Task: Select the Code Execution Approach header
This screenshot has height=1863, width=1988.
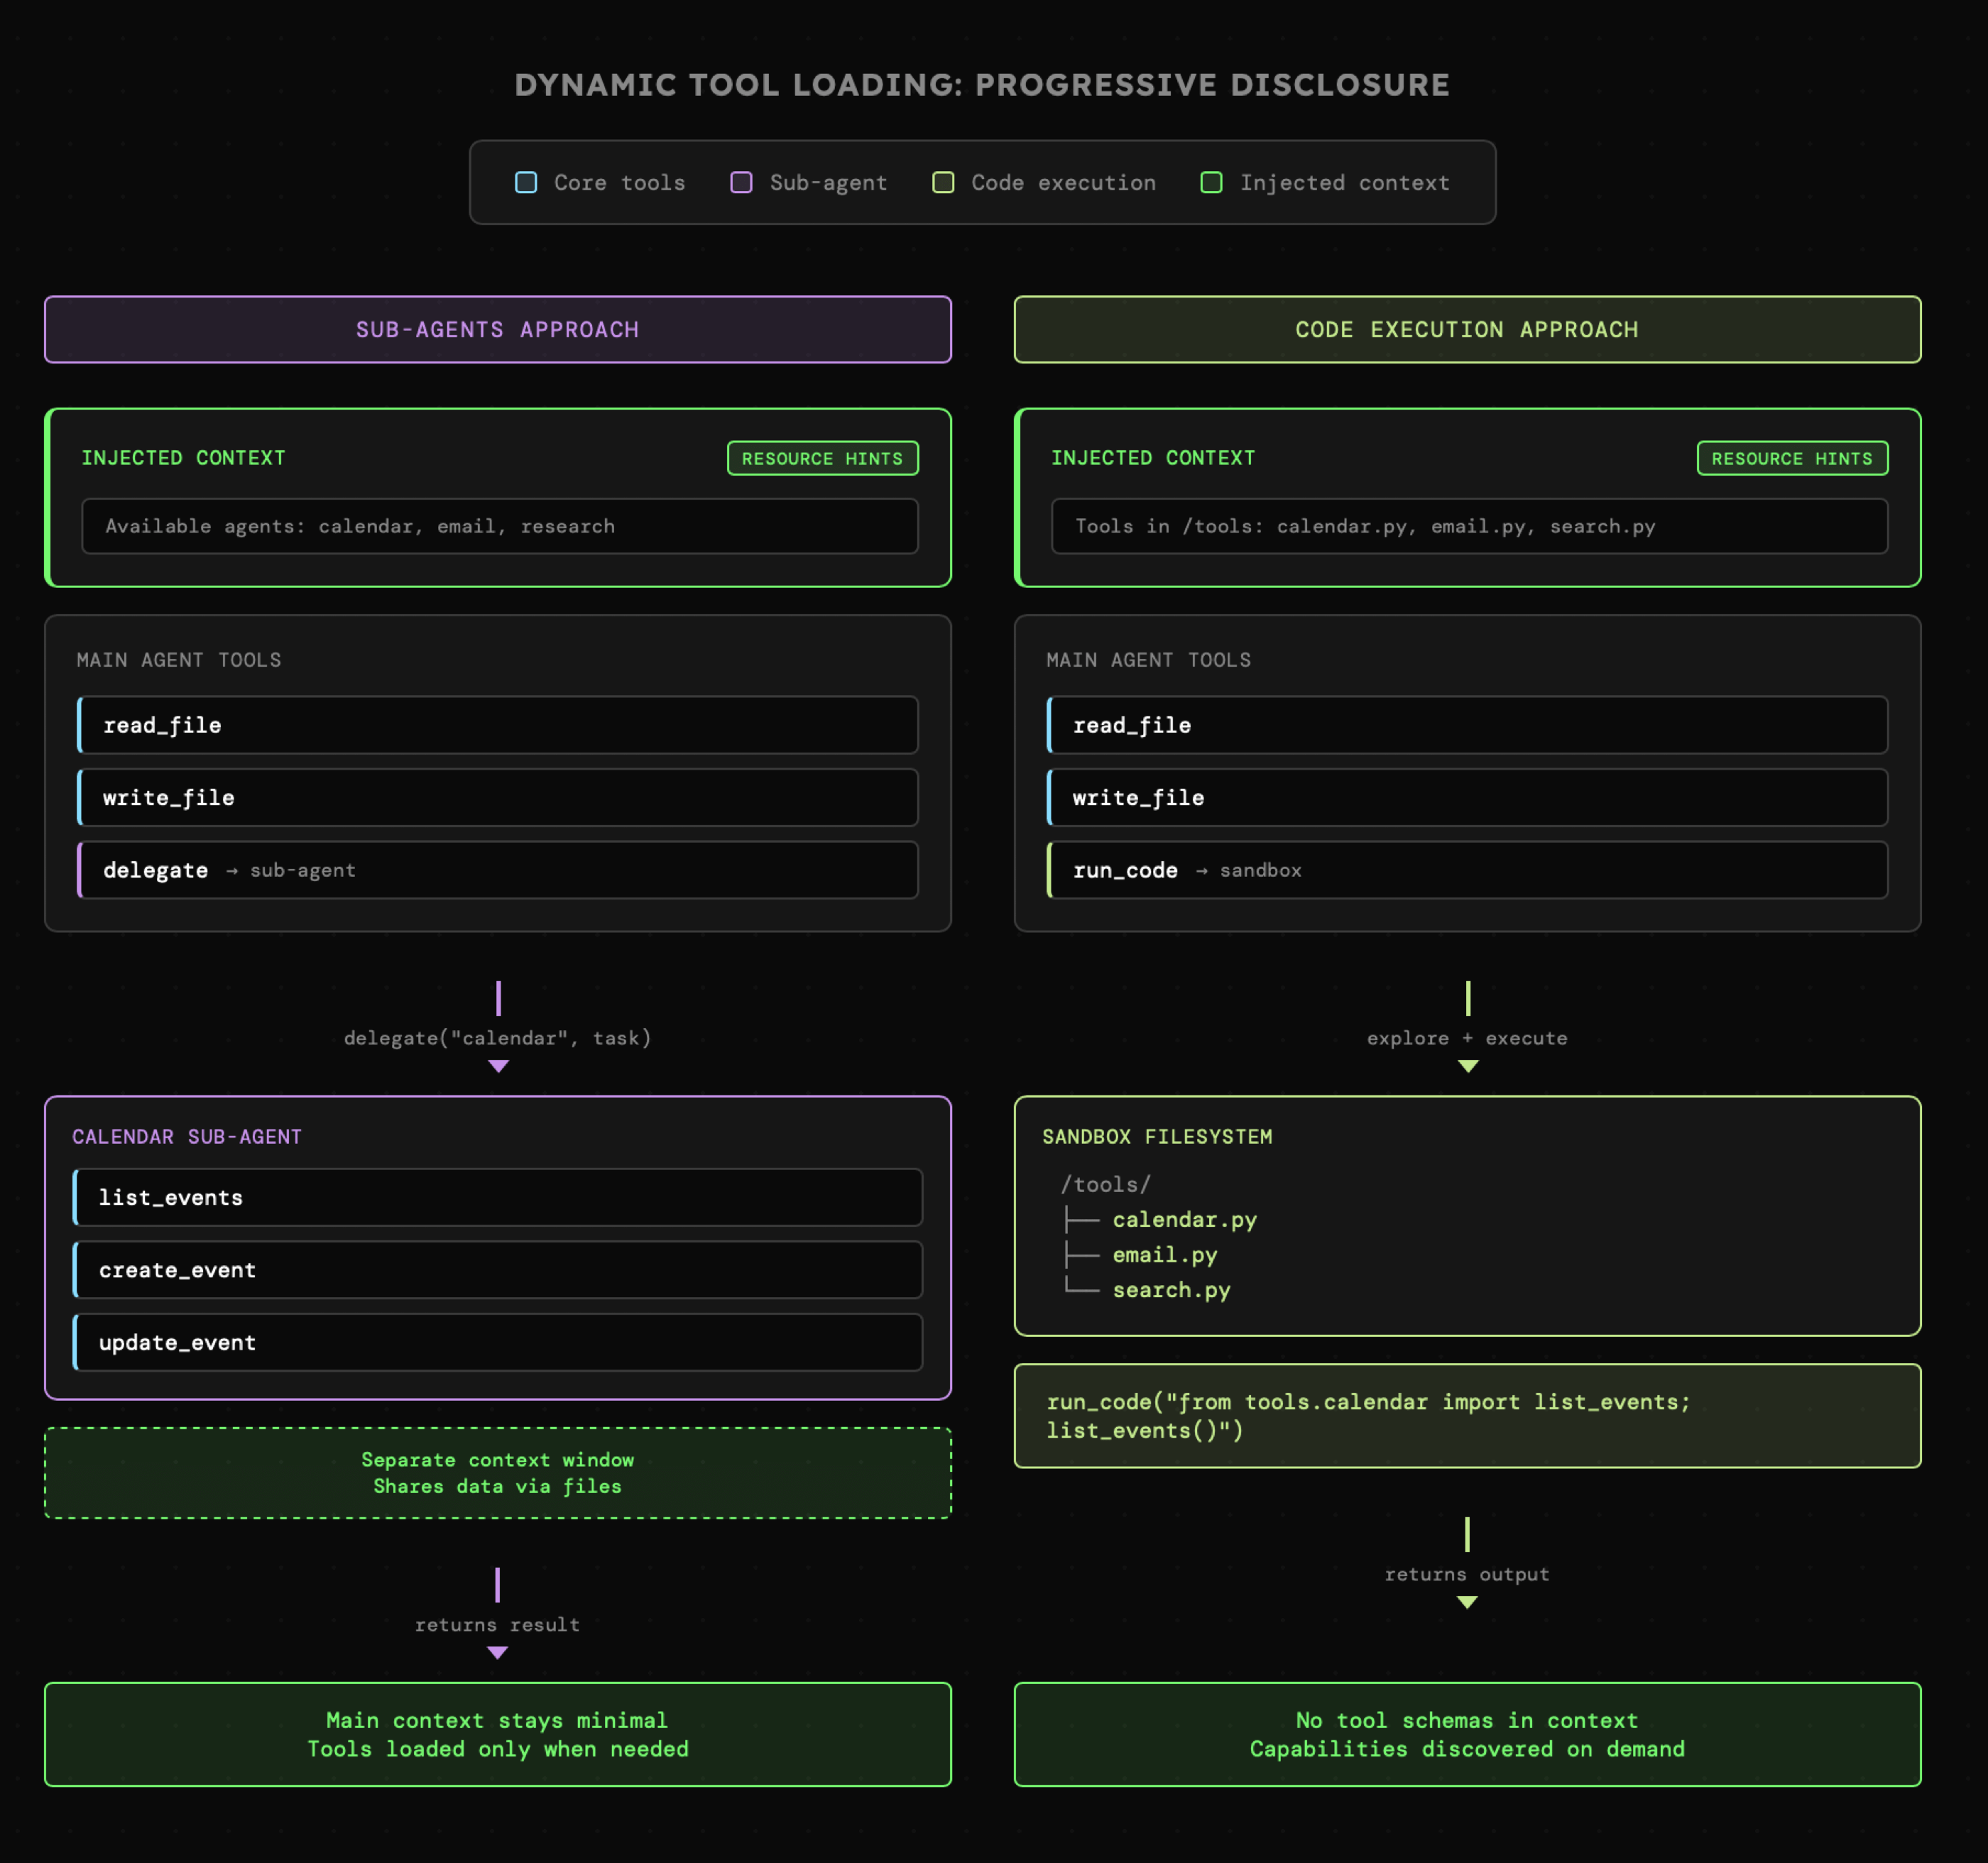Action: pos(1466,329)
